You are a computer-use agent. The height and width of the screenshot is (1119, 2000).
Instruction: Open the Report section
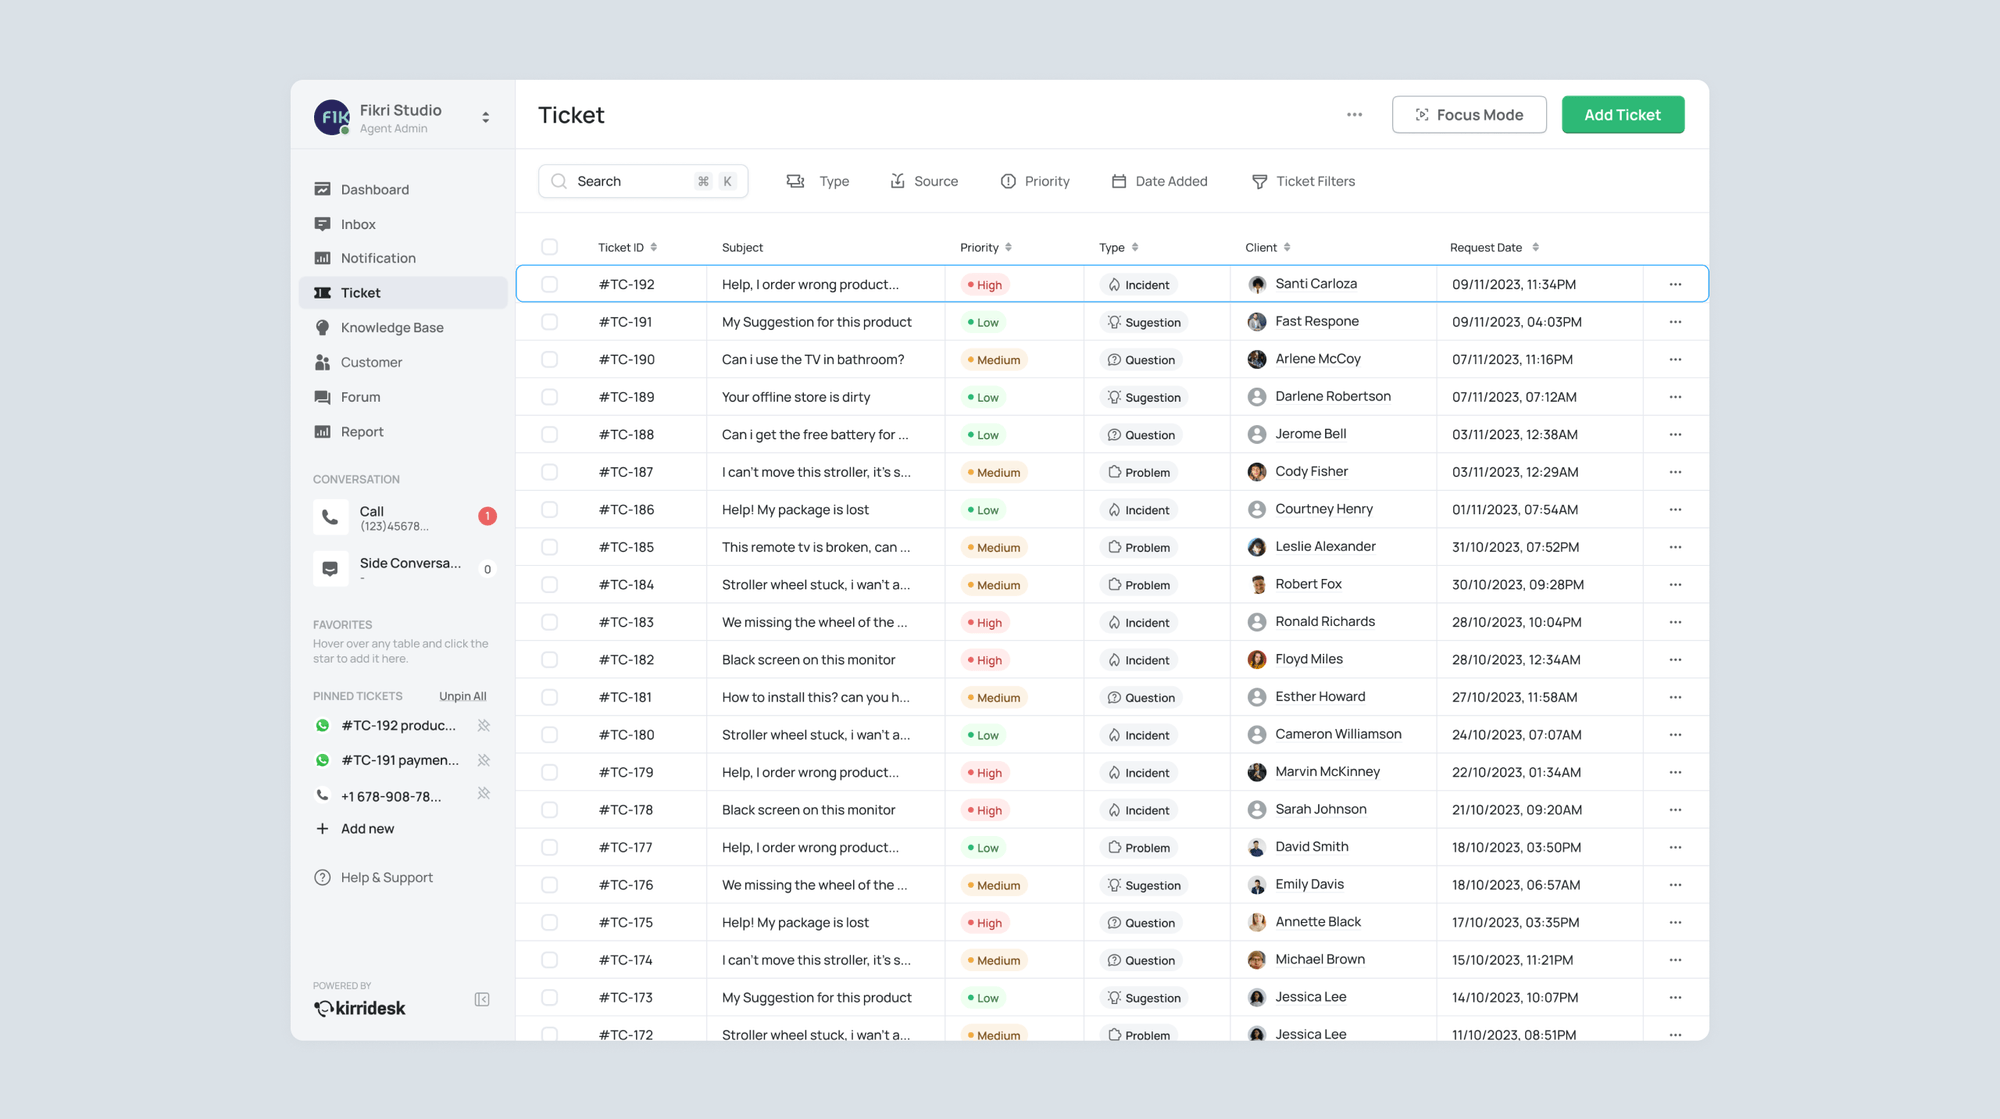tap(360, 431)
